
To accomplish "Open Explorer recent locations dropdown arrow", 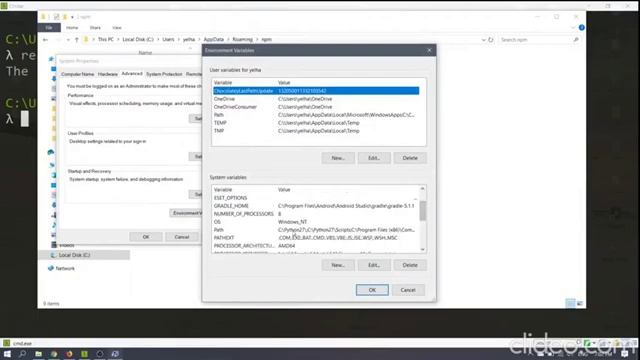I will coord(68,40).
